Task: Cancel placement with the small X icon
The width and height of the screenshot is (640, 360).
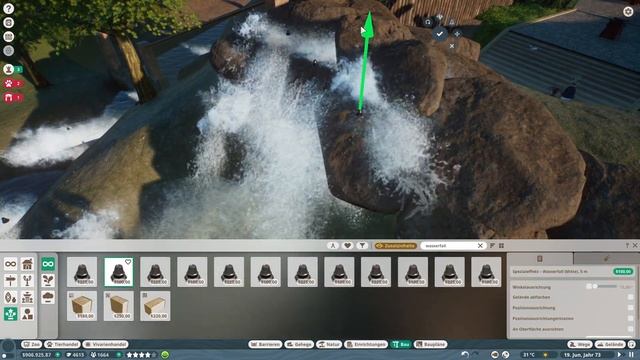Action: click(x=452, y=46)
